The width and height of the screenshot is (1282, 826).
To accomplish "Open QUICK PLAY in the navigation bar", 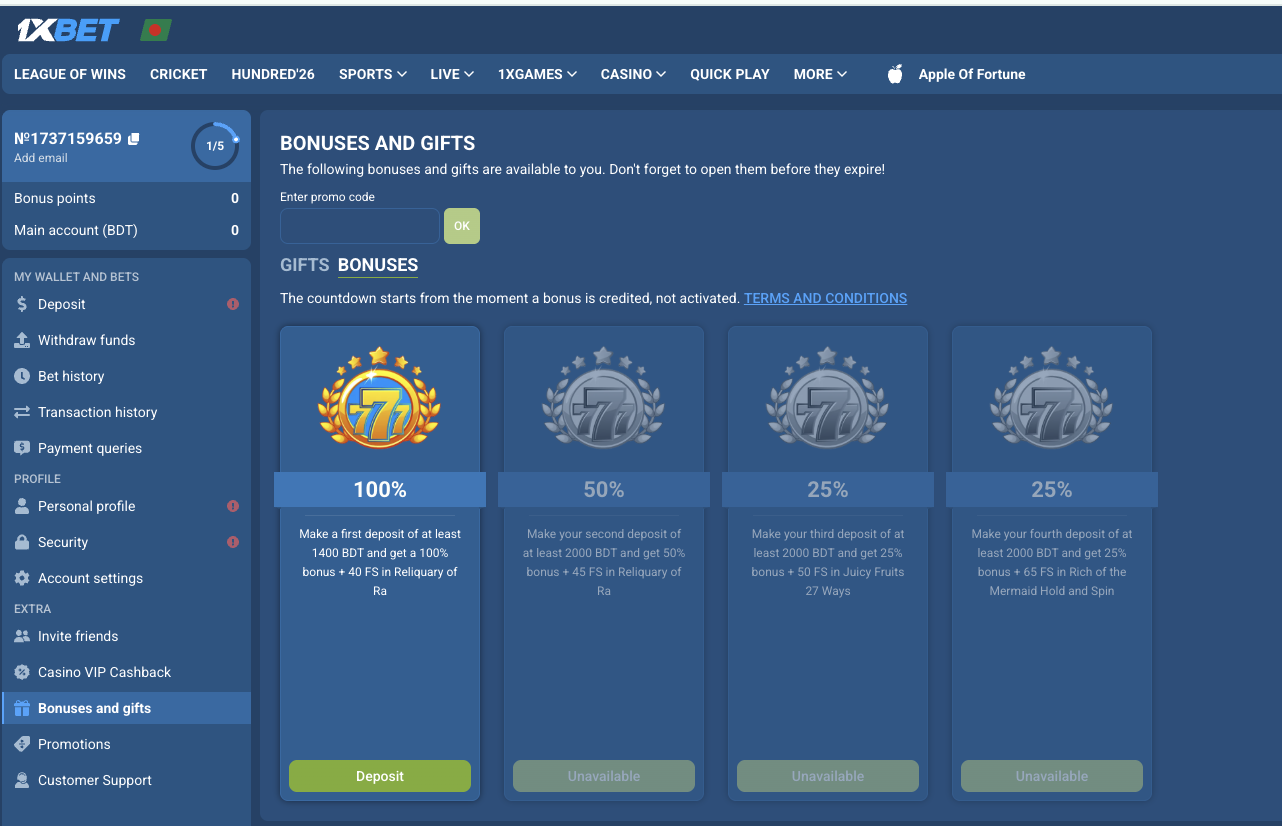I will click(730, 74).
